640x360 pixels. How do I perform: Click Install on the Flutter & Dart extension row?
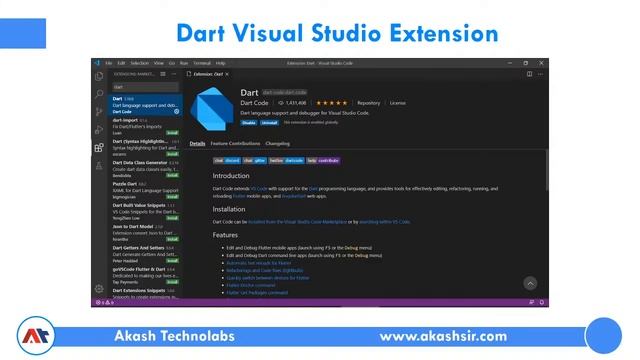click(x=172, y=282)
